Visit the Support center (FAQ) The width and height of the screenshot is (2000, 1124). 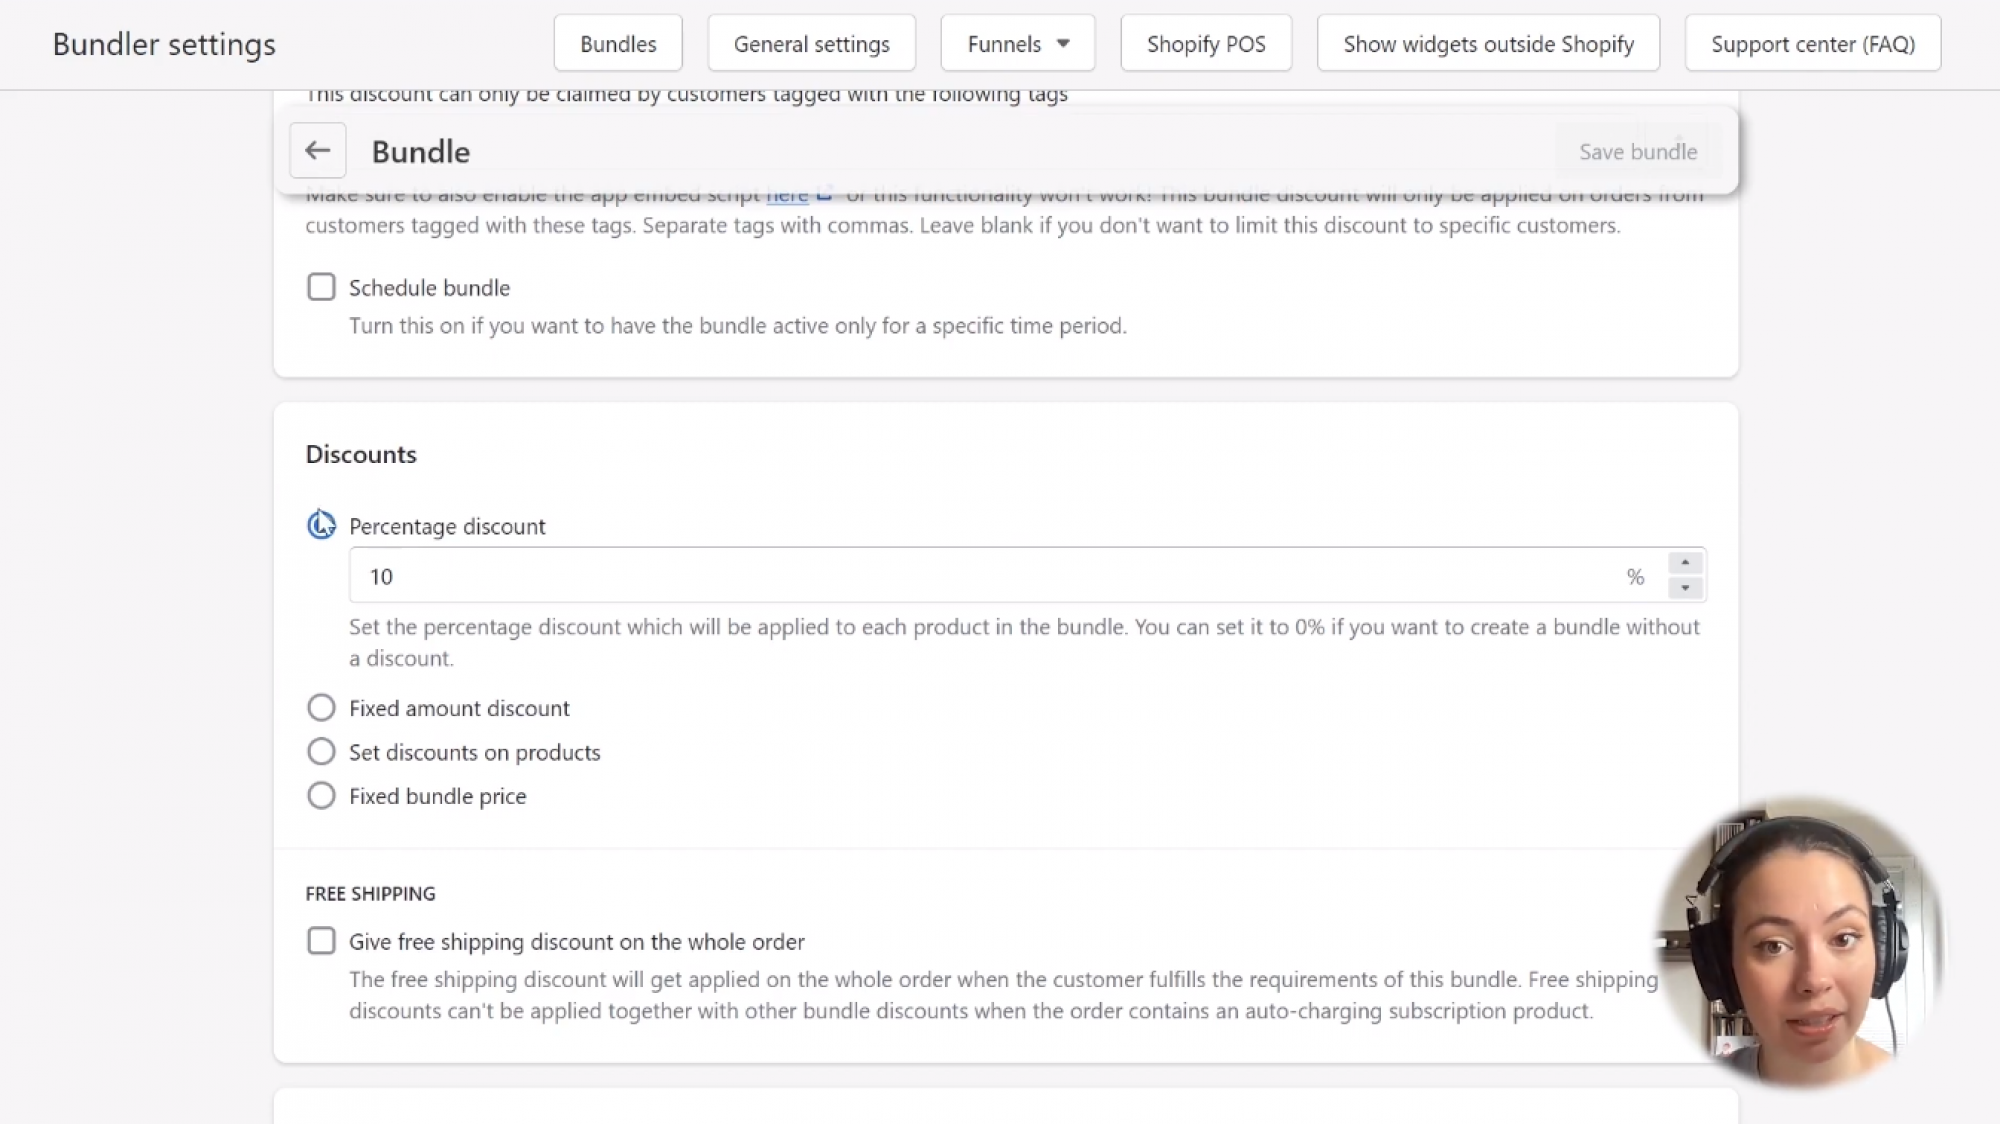[x=1812, y=43]
